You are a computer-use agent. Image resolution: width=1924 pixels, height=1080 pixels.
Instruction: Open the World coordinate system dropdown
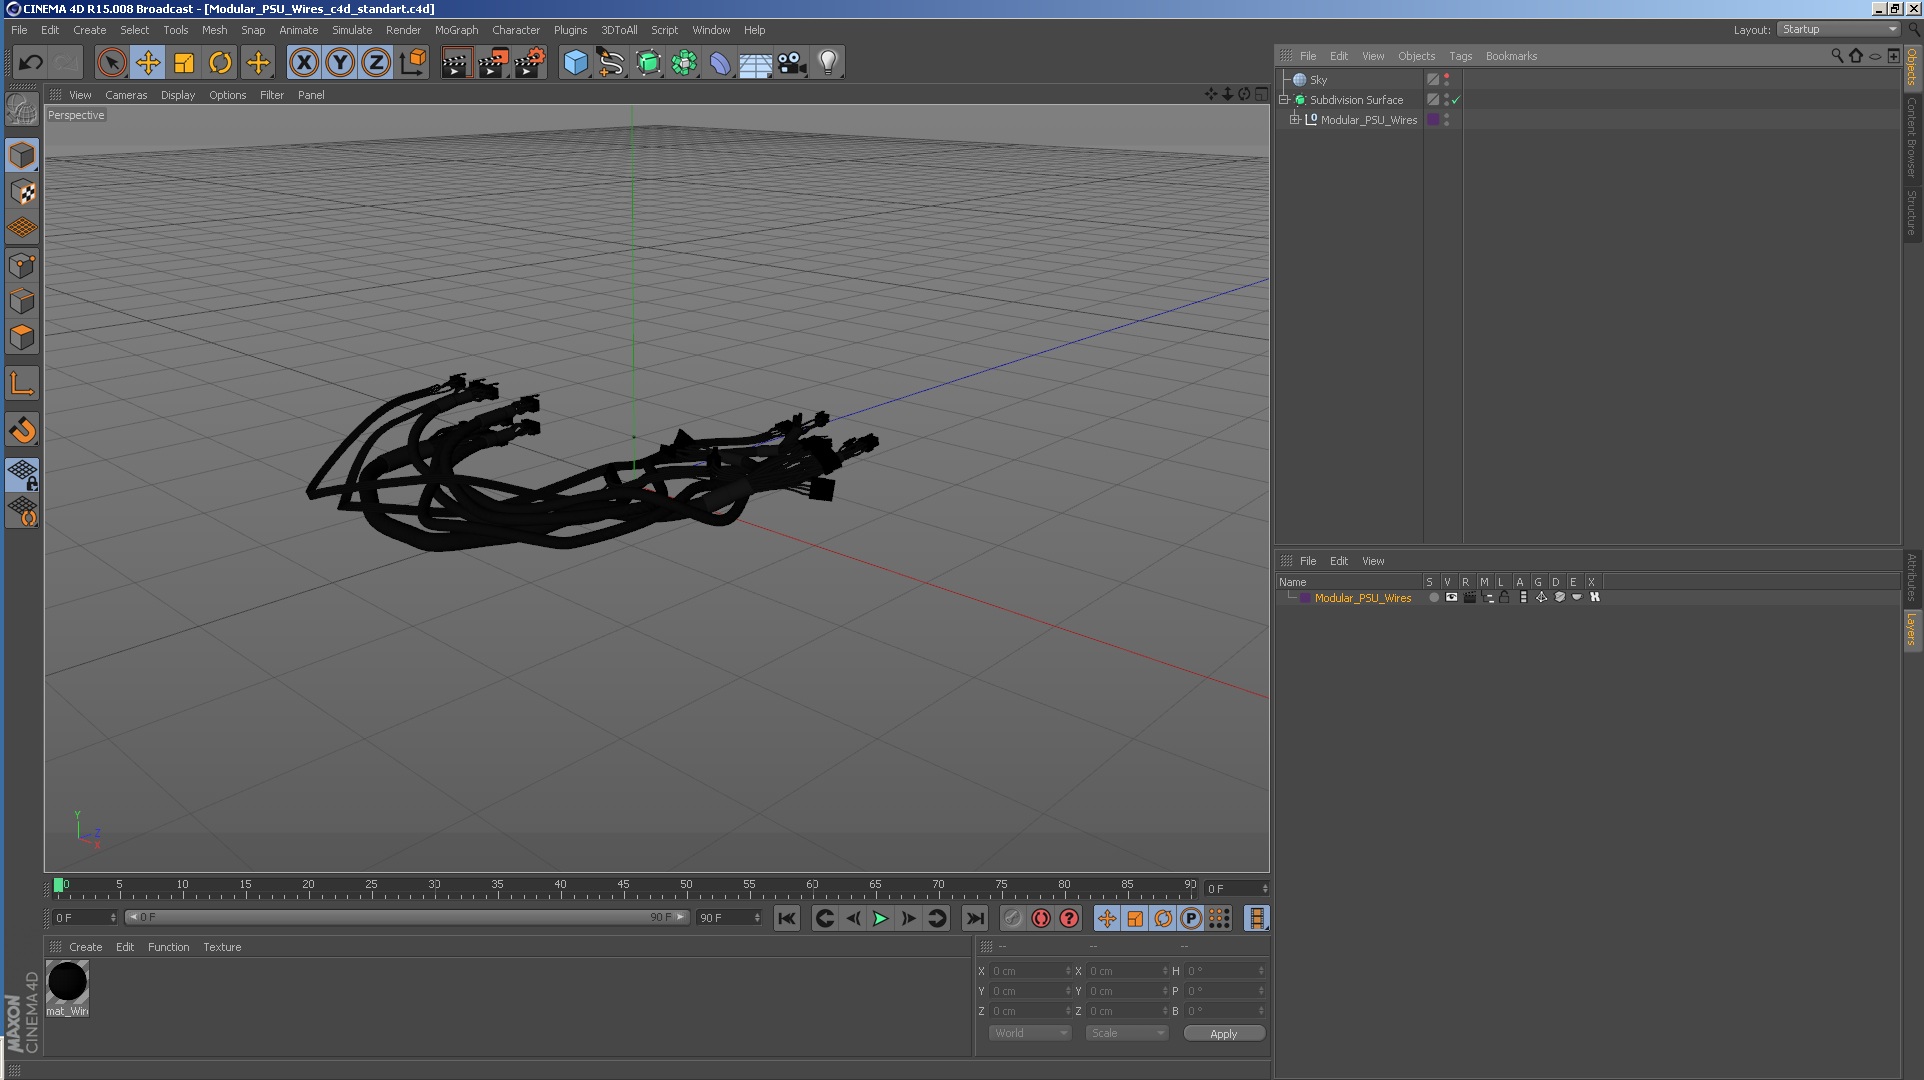point(1029,1033)
